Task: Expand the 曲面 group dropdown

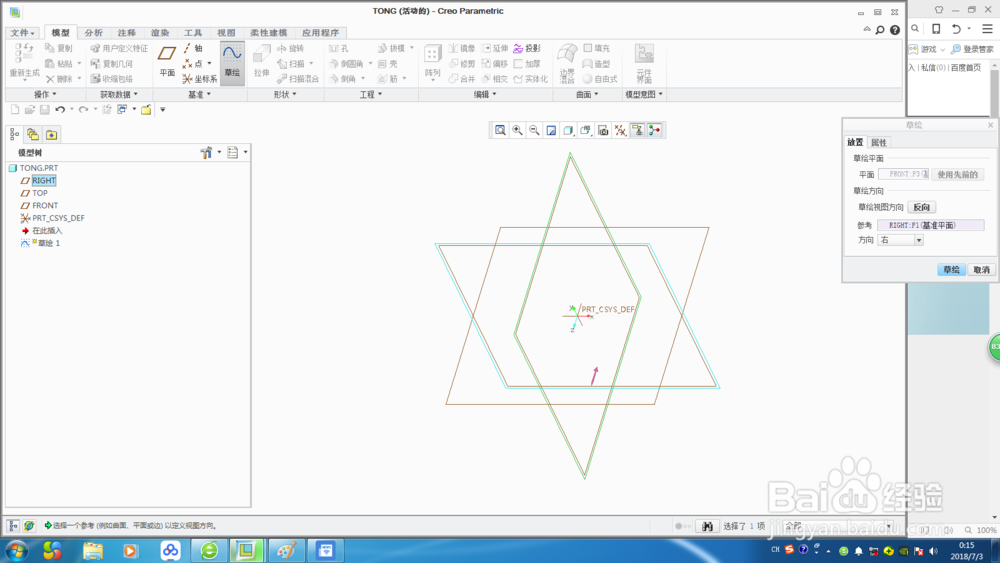Action: coord(587,94)
